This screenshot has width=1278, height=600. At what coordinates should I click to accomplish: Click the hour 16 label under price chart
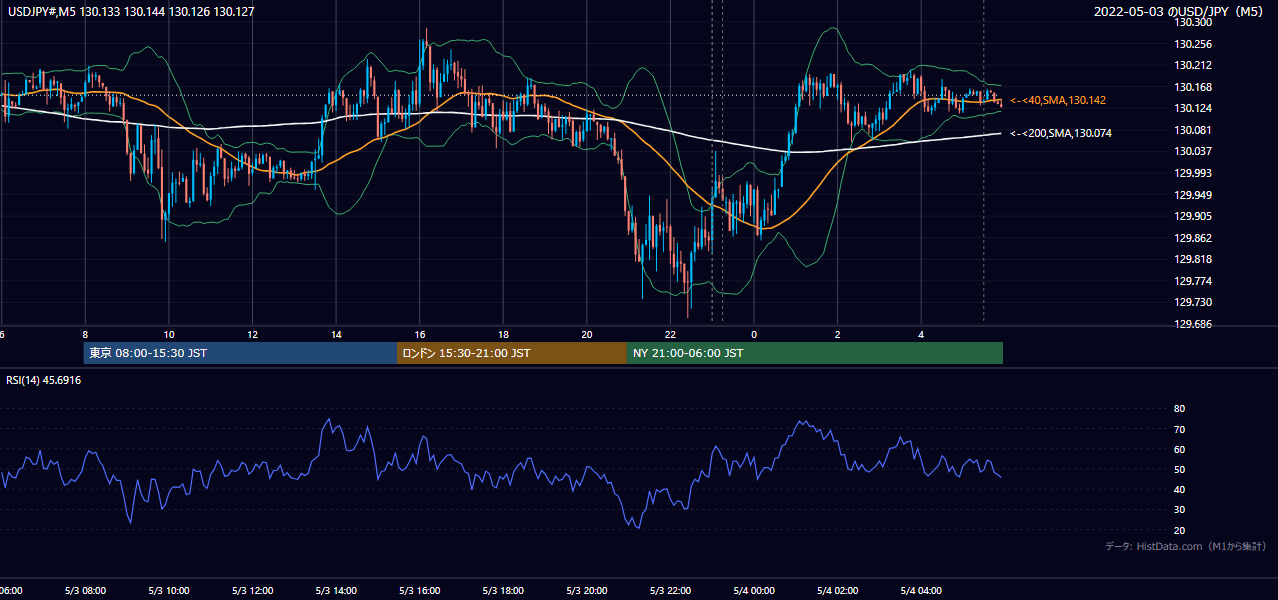[x=420, y=335]
